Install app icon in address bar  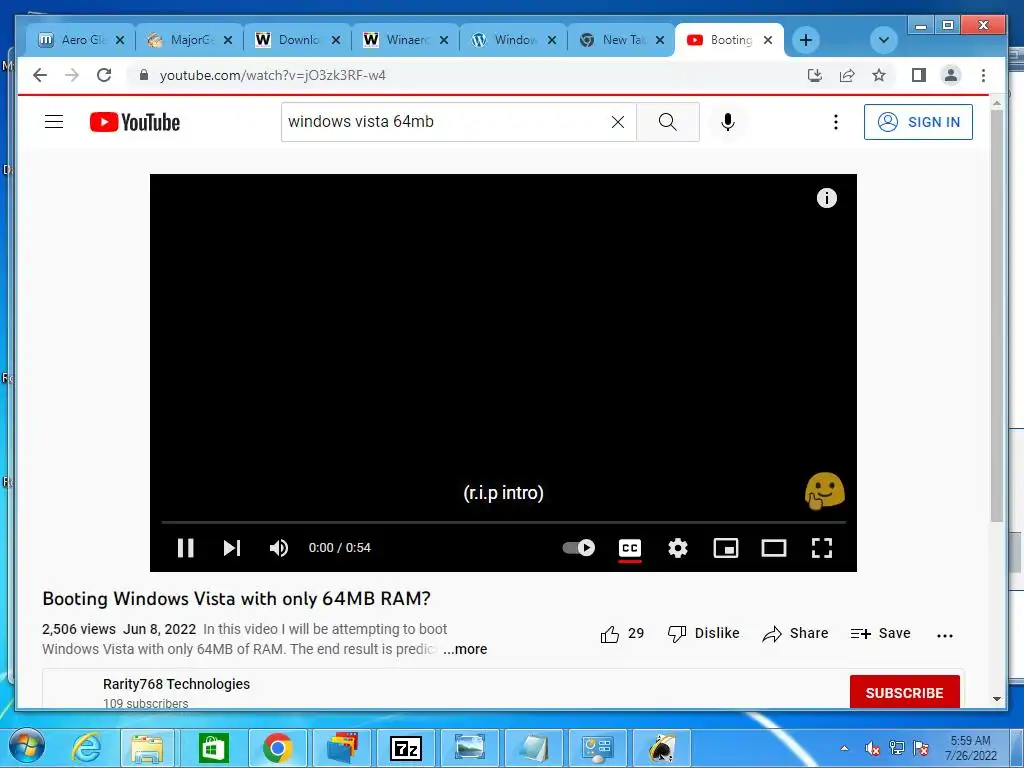pos(814,75)
